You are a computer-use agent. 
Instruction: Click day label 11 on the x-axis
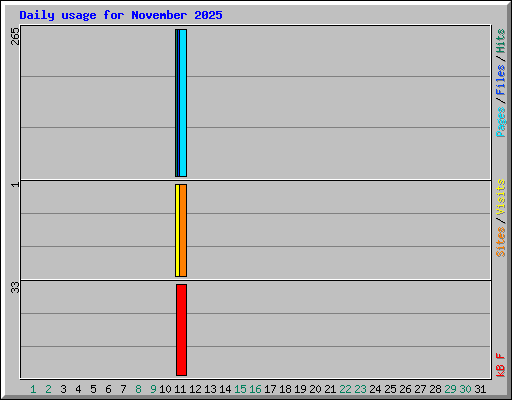(x=180, y=389)
